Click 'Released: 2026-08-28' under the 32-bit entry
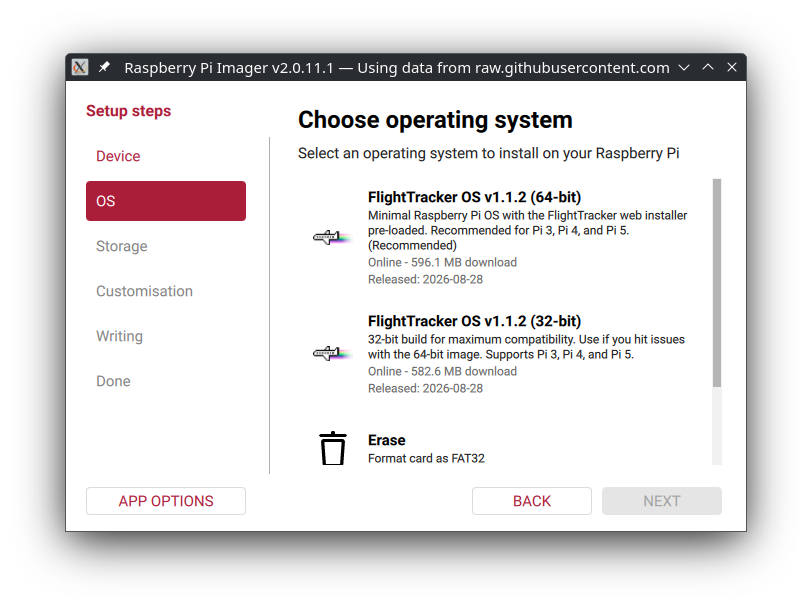This screenshot has width=812, height=609. point(425,388)
